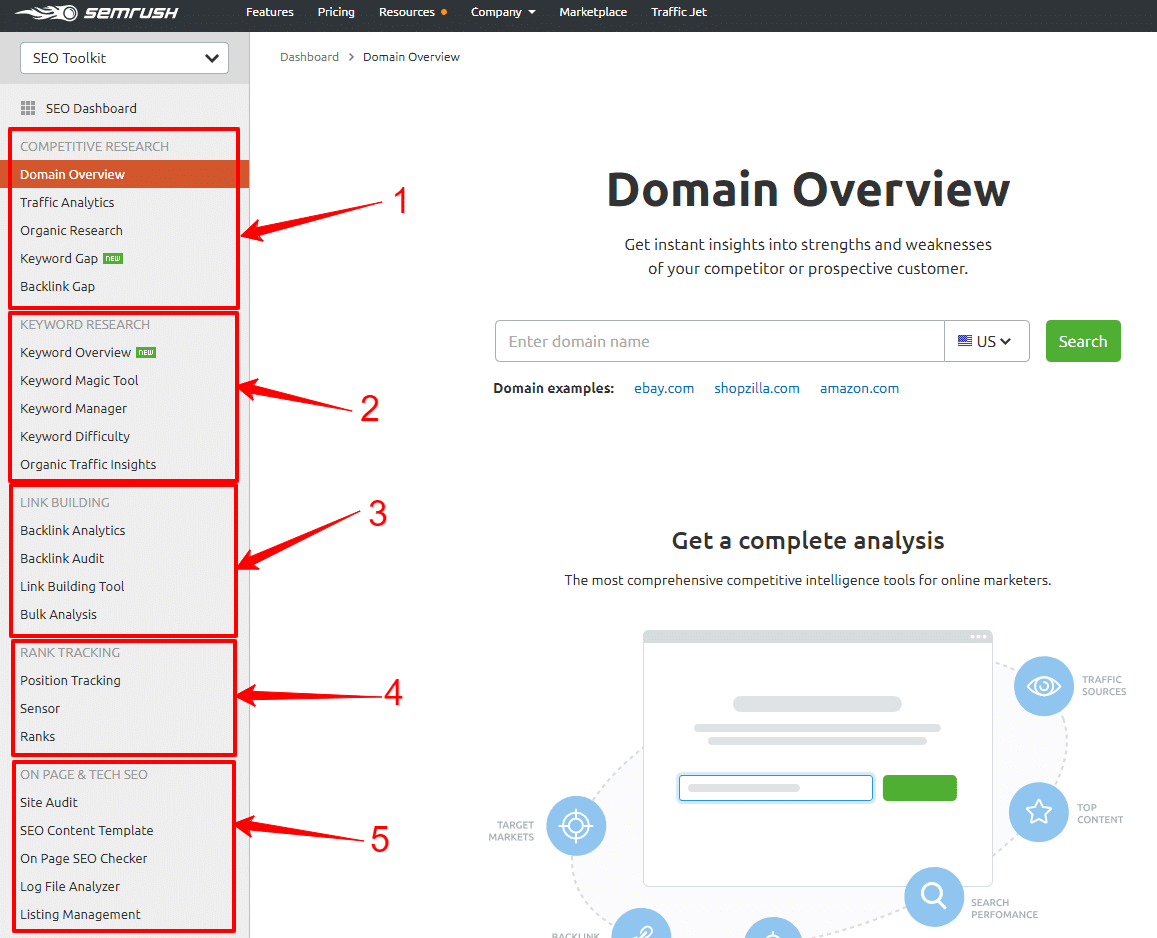Open Bulk Analysis
This screenshot has width=1157, height=938.
point(58,615)
